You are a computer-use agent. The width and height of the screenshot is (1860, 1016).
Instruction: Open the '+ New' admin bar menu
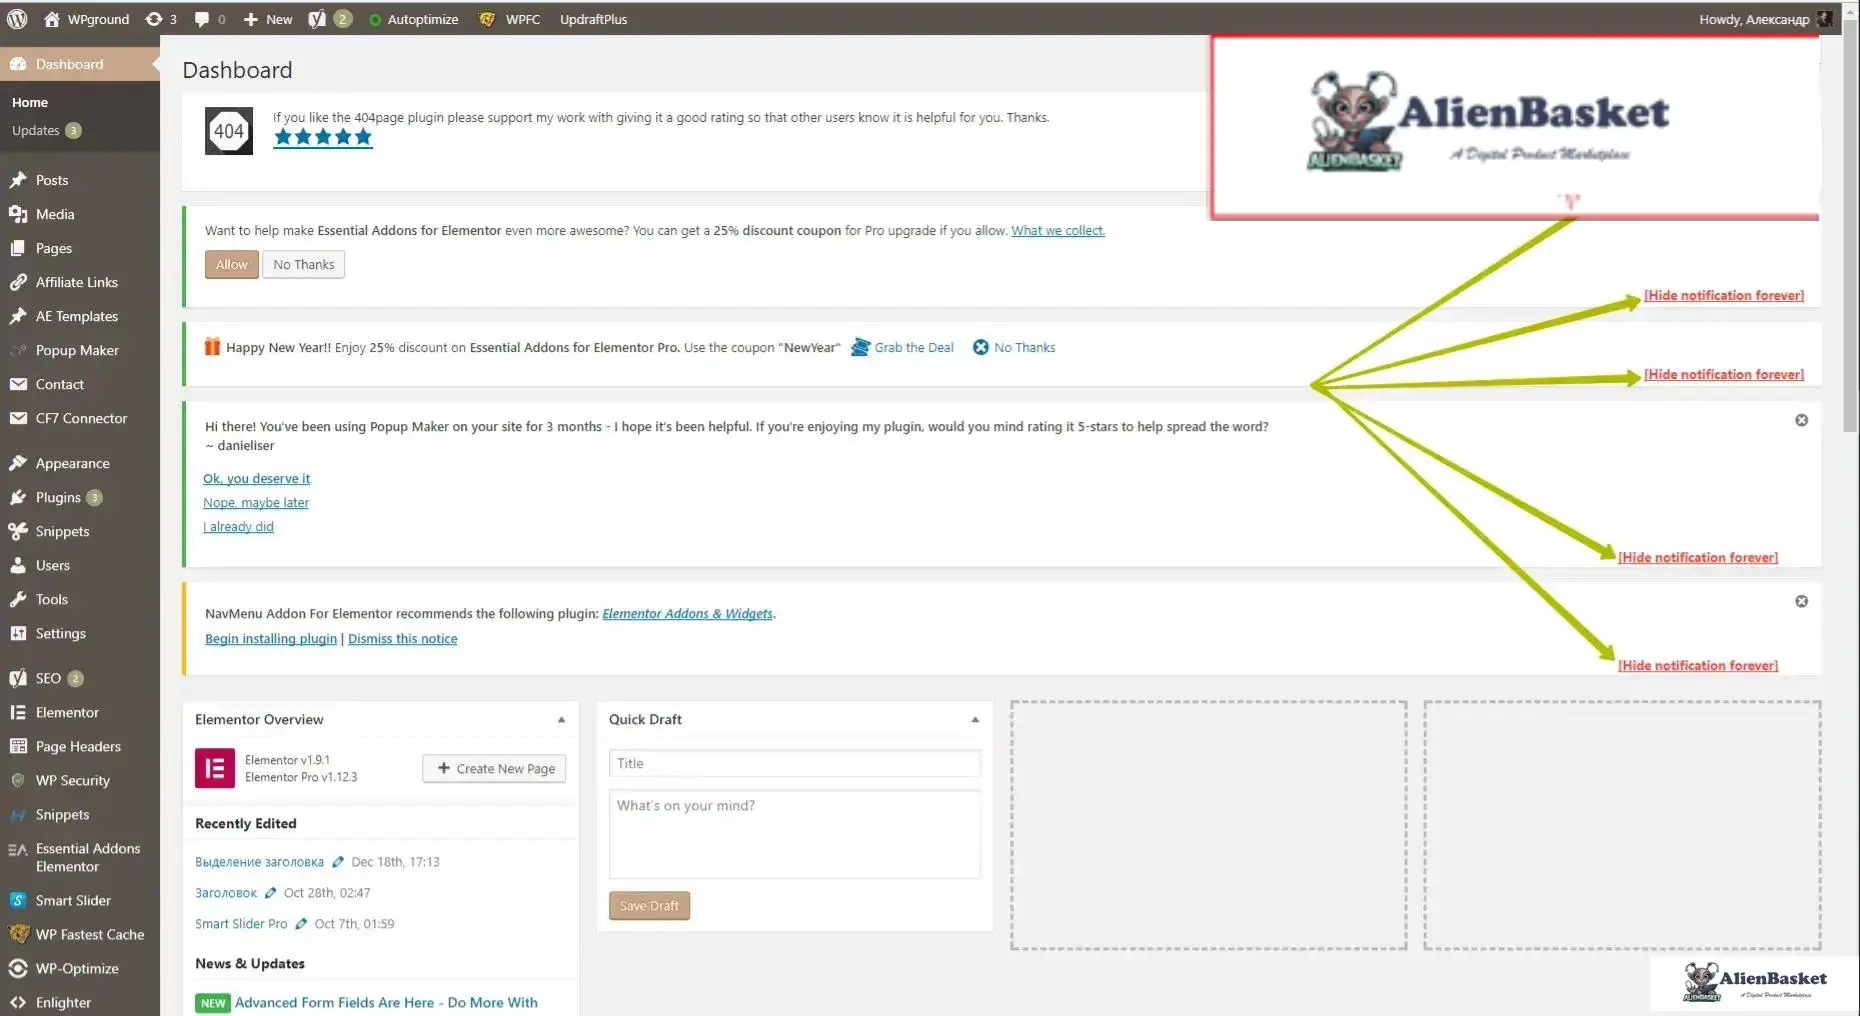[266, 18]
